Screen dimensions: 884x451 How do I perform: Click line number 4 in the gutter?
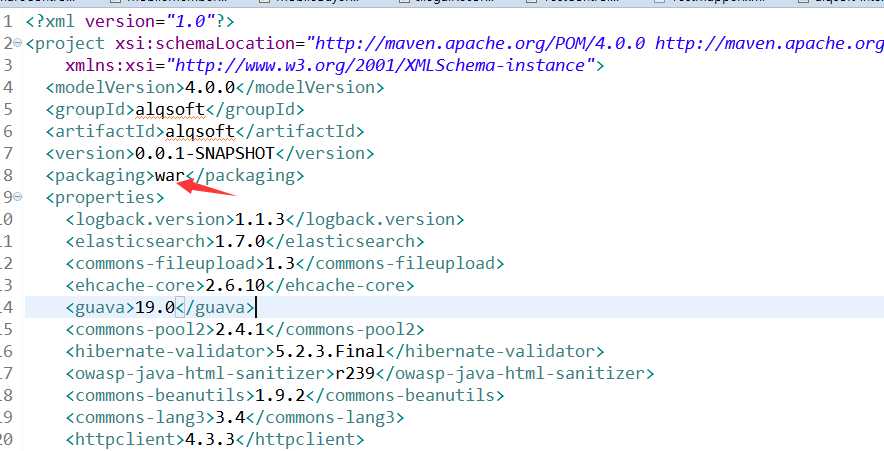coord(7,87)
